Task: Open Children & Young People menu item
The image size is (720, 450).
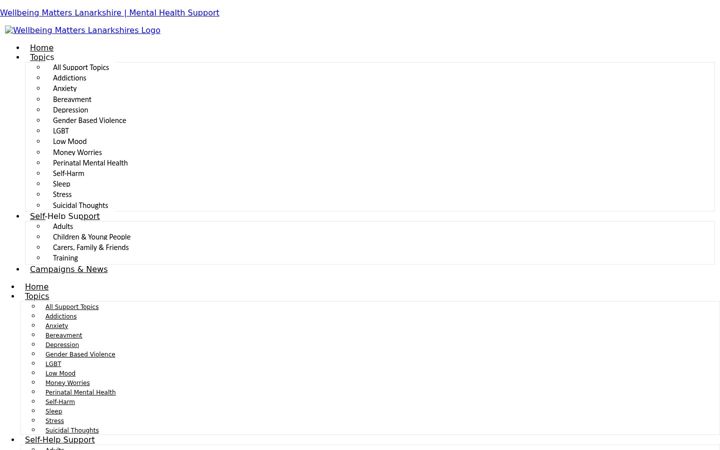Action: (92, 237)
